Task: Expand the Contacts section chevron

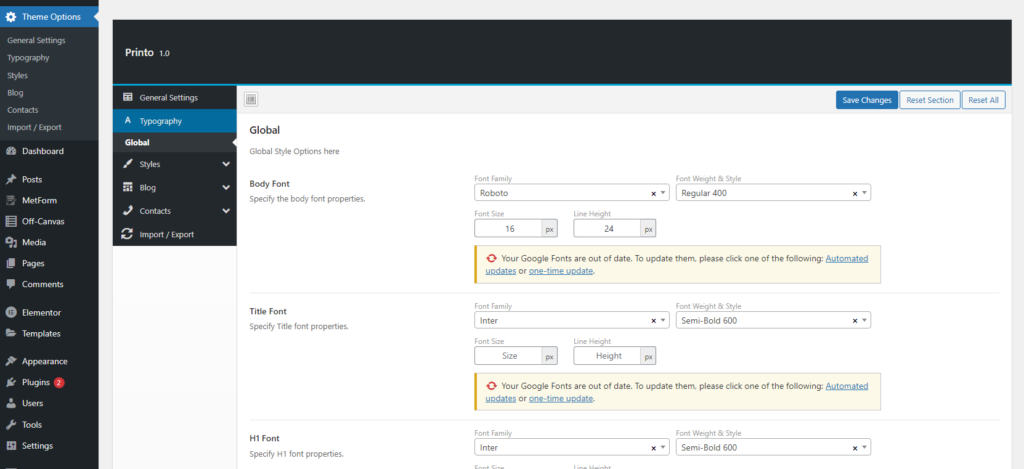Action: click(226, 211)
